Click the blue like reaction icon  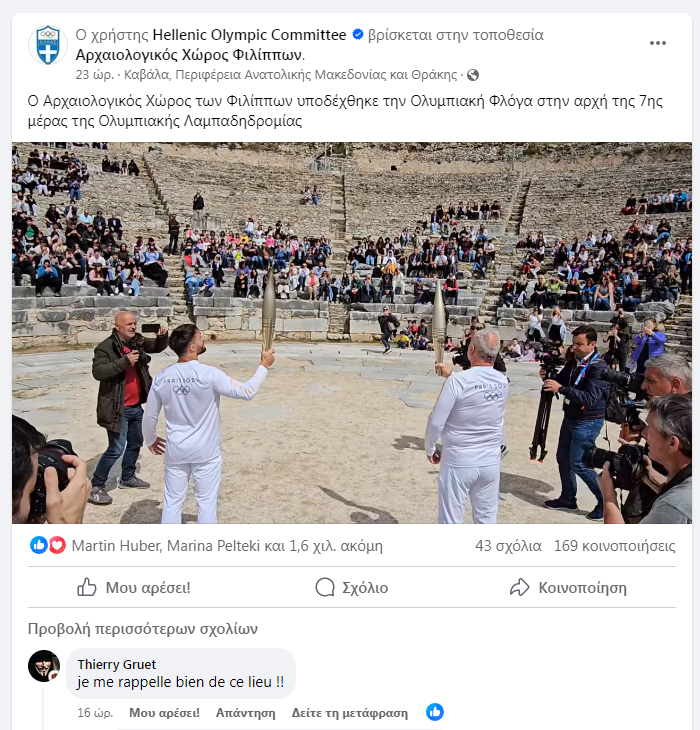(x=39, y=546)
